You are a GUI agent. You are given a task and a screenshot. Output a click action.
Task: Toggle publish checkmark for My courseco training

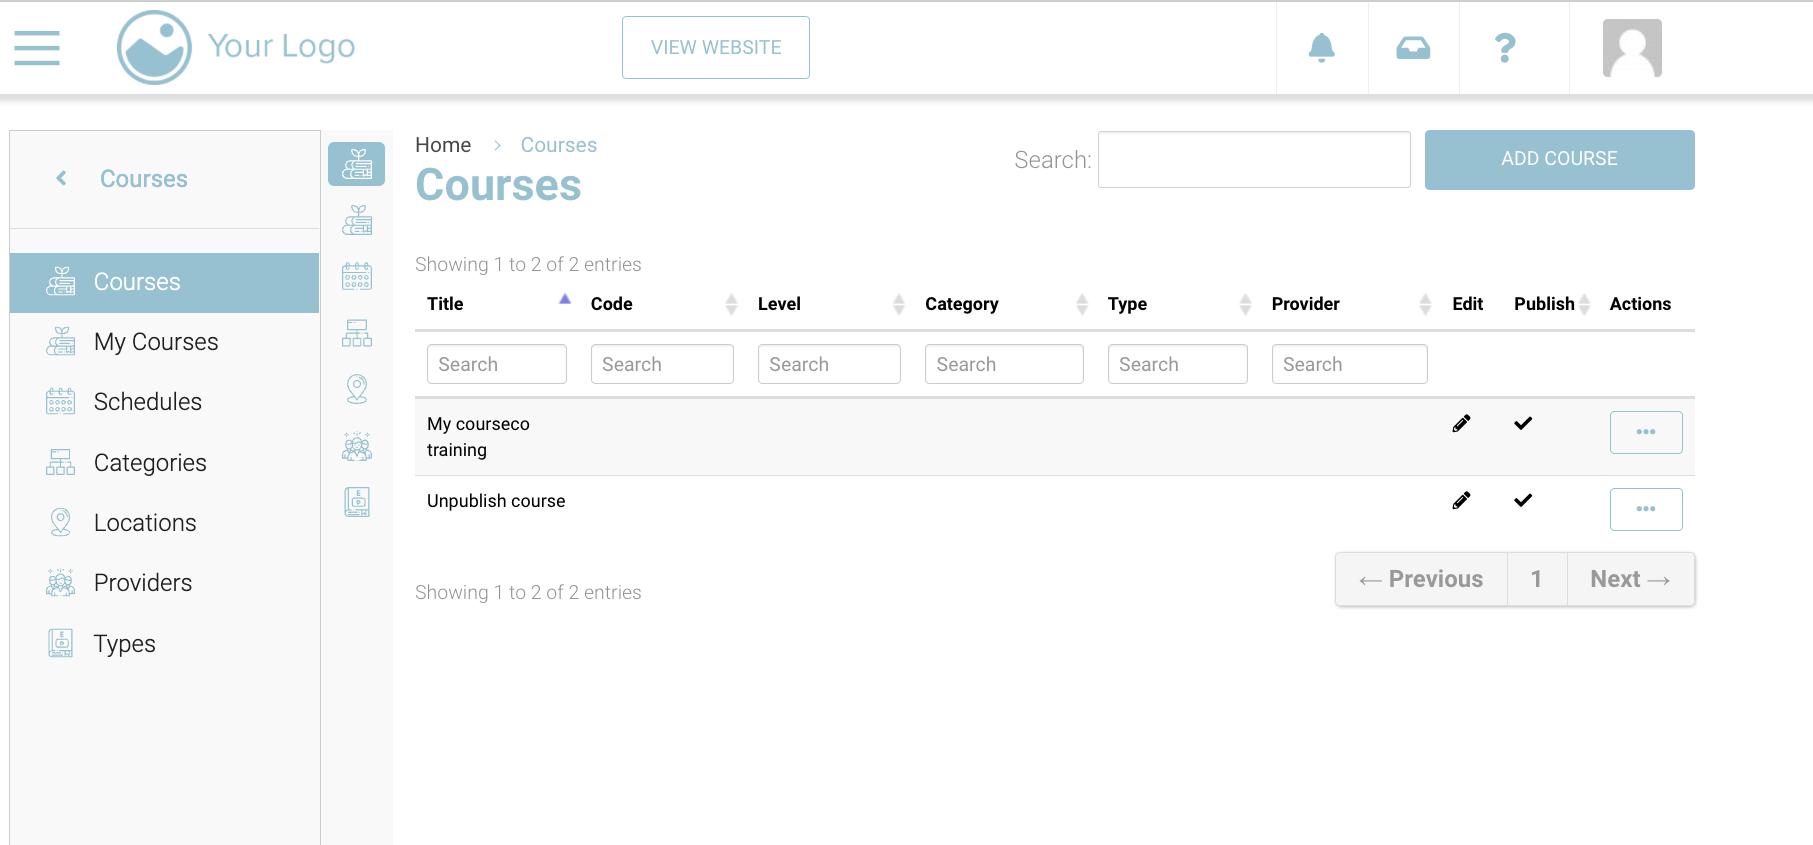[1522, 423]
